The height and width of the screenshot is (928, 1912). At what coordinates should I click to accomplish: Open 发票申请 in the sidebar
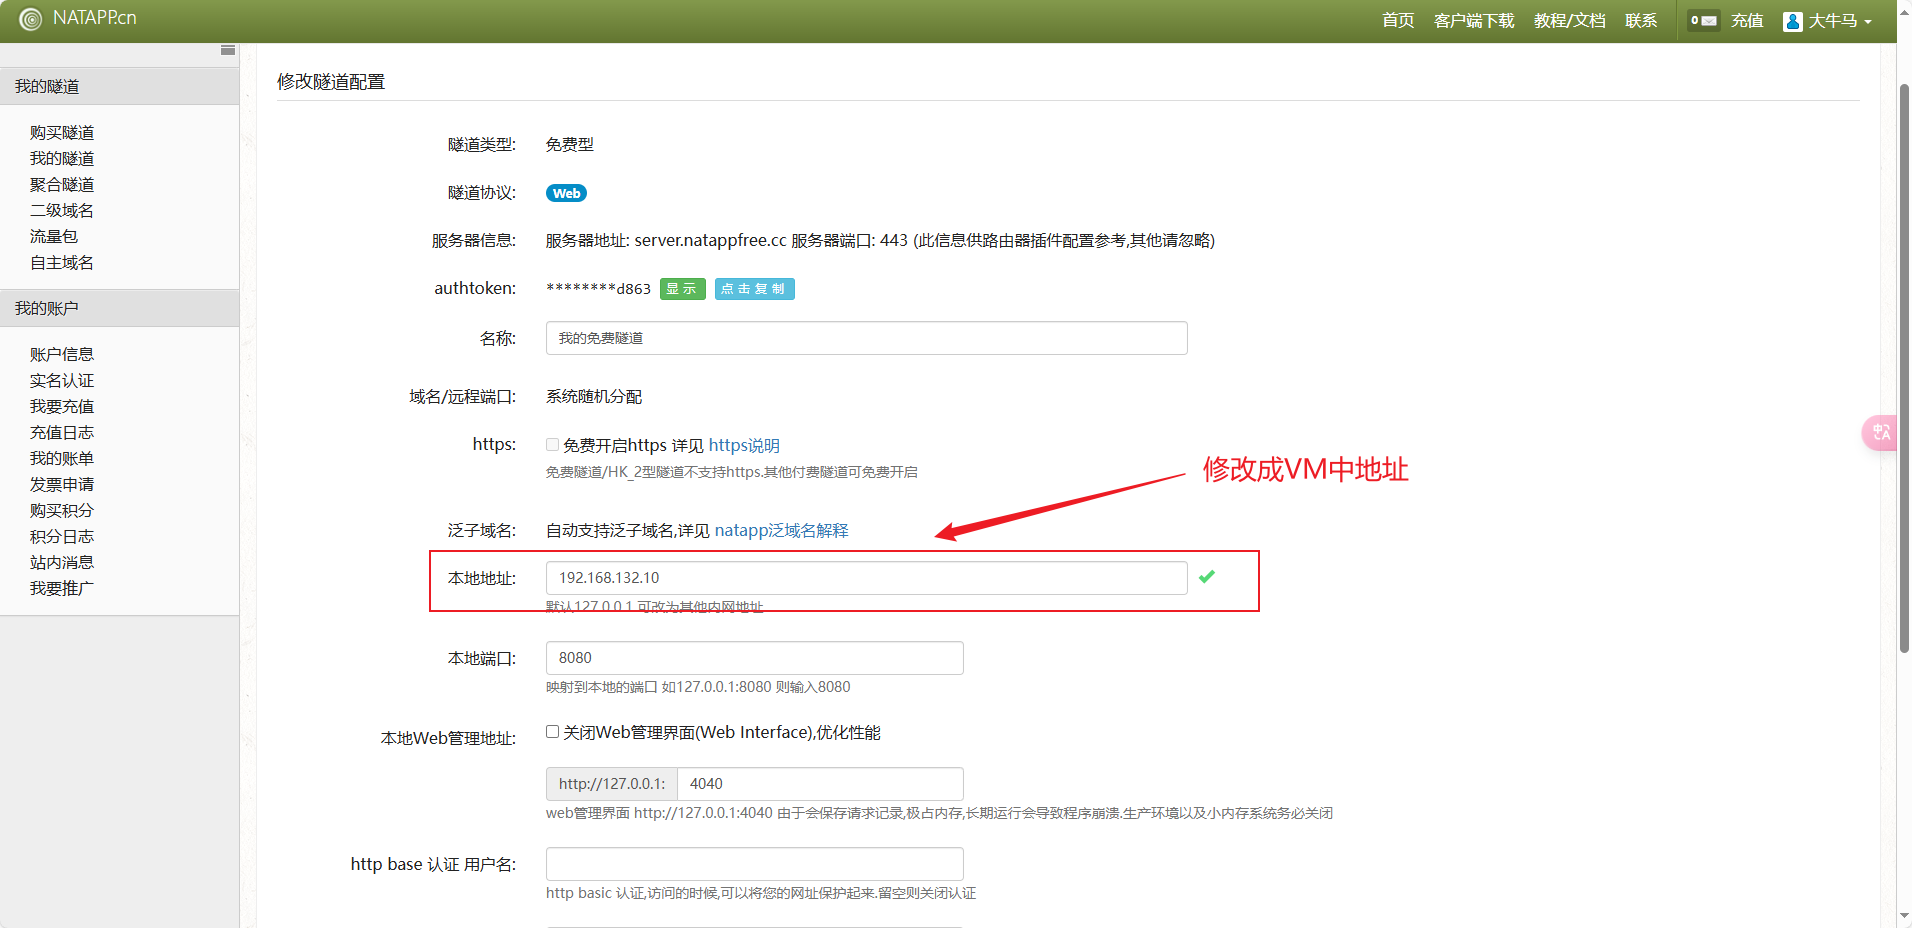click(62, 485)
